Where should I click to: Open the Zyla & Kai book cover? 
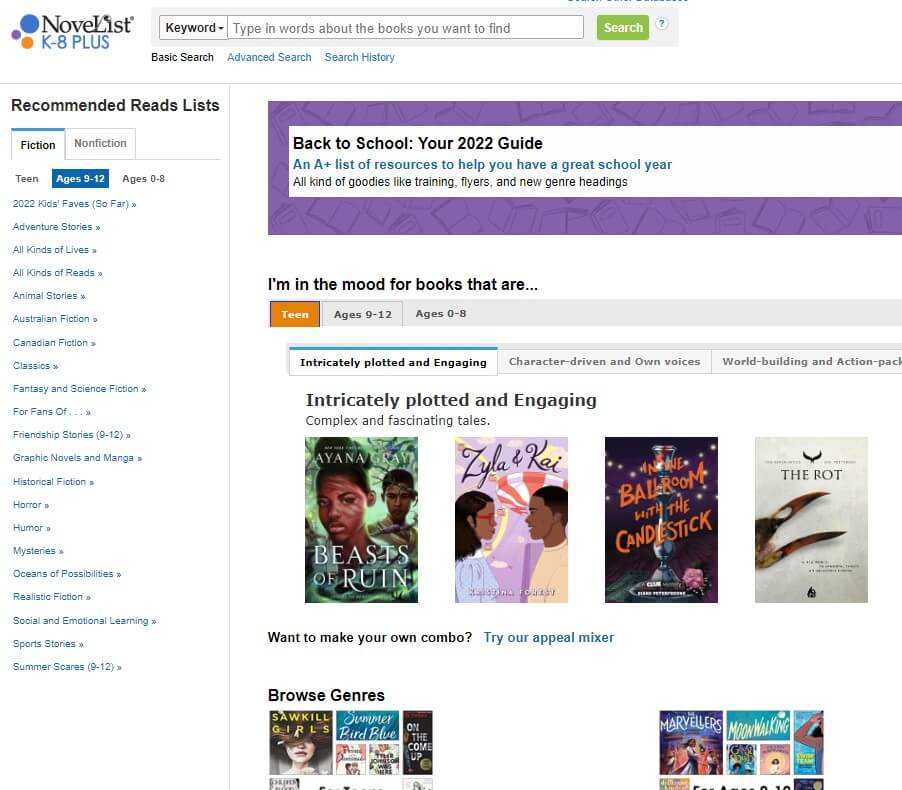pos(511,520)
